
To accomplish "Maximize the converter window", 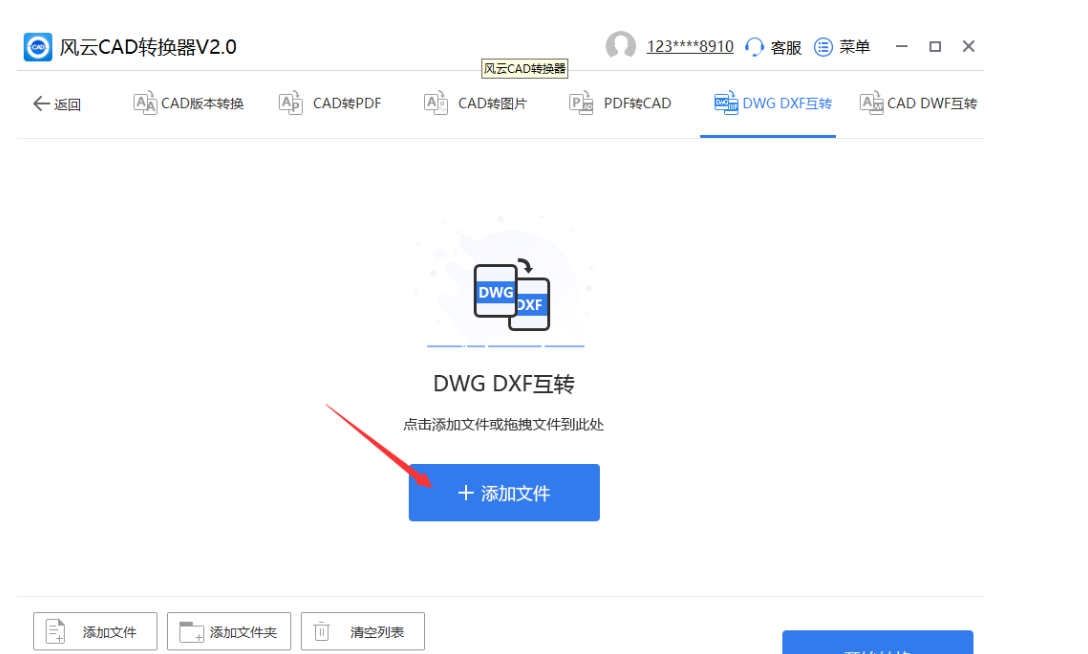I will click(935, 46).
